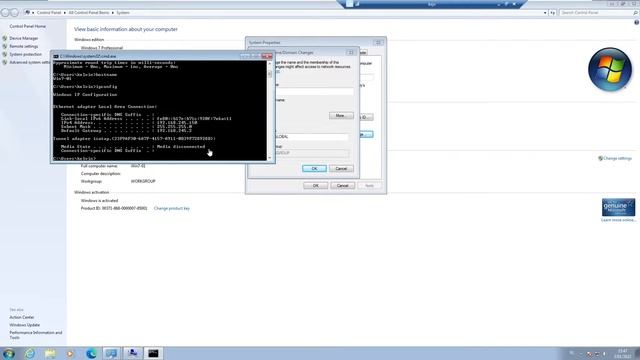Click the Domain name input field
The image size is (640, 360).
[x=312, y=137]
